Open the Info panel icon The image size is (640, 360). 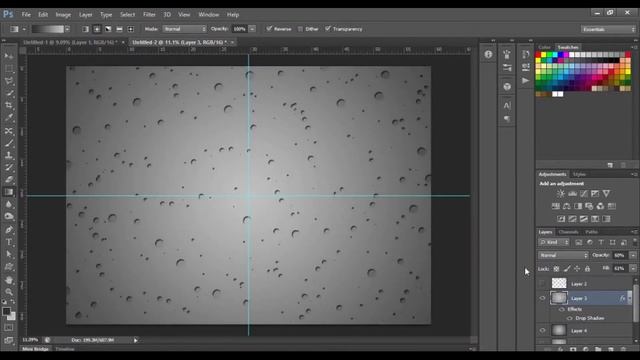(488, 54)
